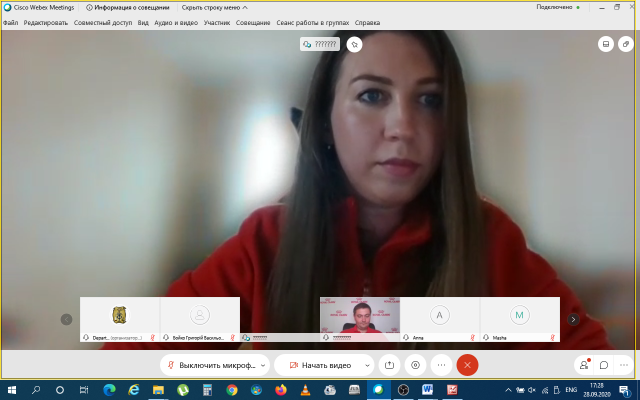Screen dimensions: 640x400
Task: Open Calculator from taskbar
Action: click(x=207, y=390)
